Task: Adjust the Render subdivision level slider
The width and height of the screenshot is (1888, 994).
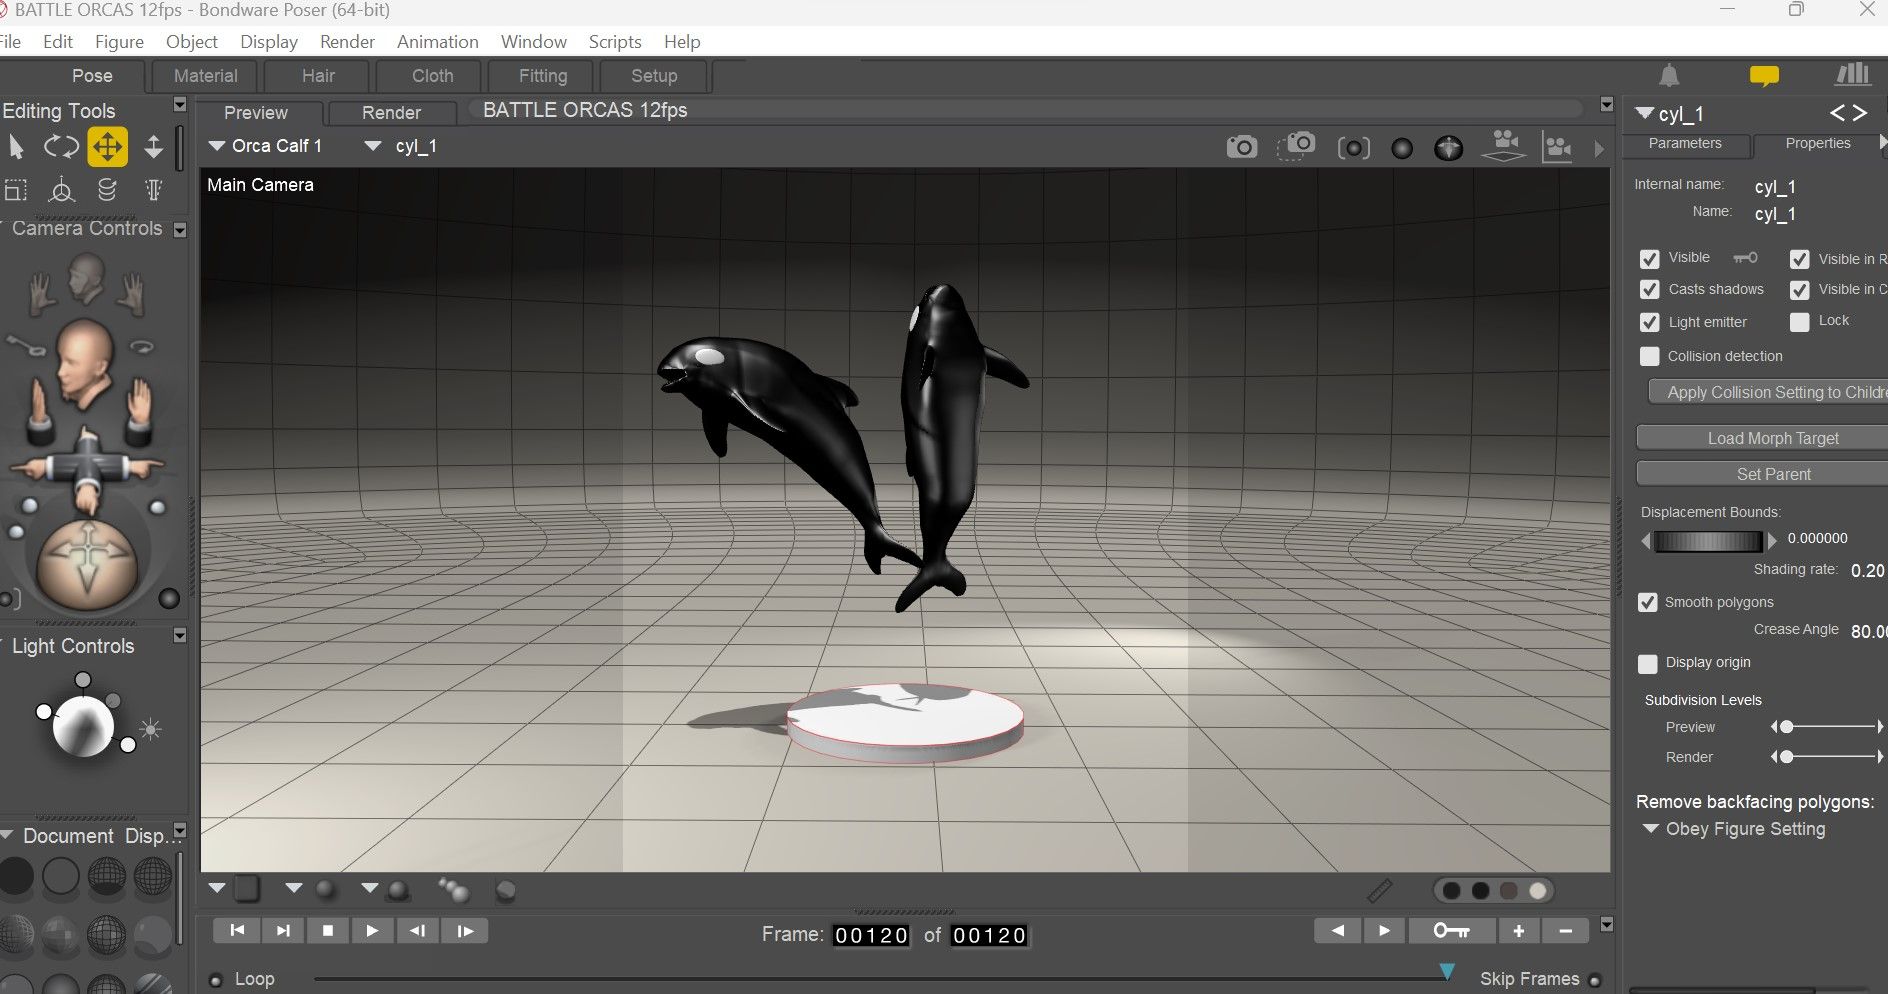Action: pyautogui.click(x=1827, y=757)
